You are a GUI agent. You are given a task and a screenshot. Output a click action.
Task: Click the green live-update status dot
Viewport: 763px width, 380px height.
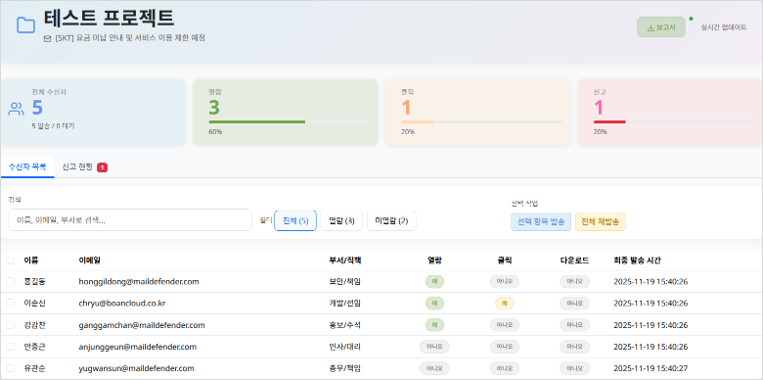pyautogui.click(x=691, y=18)
